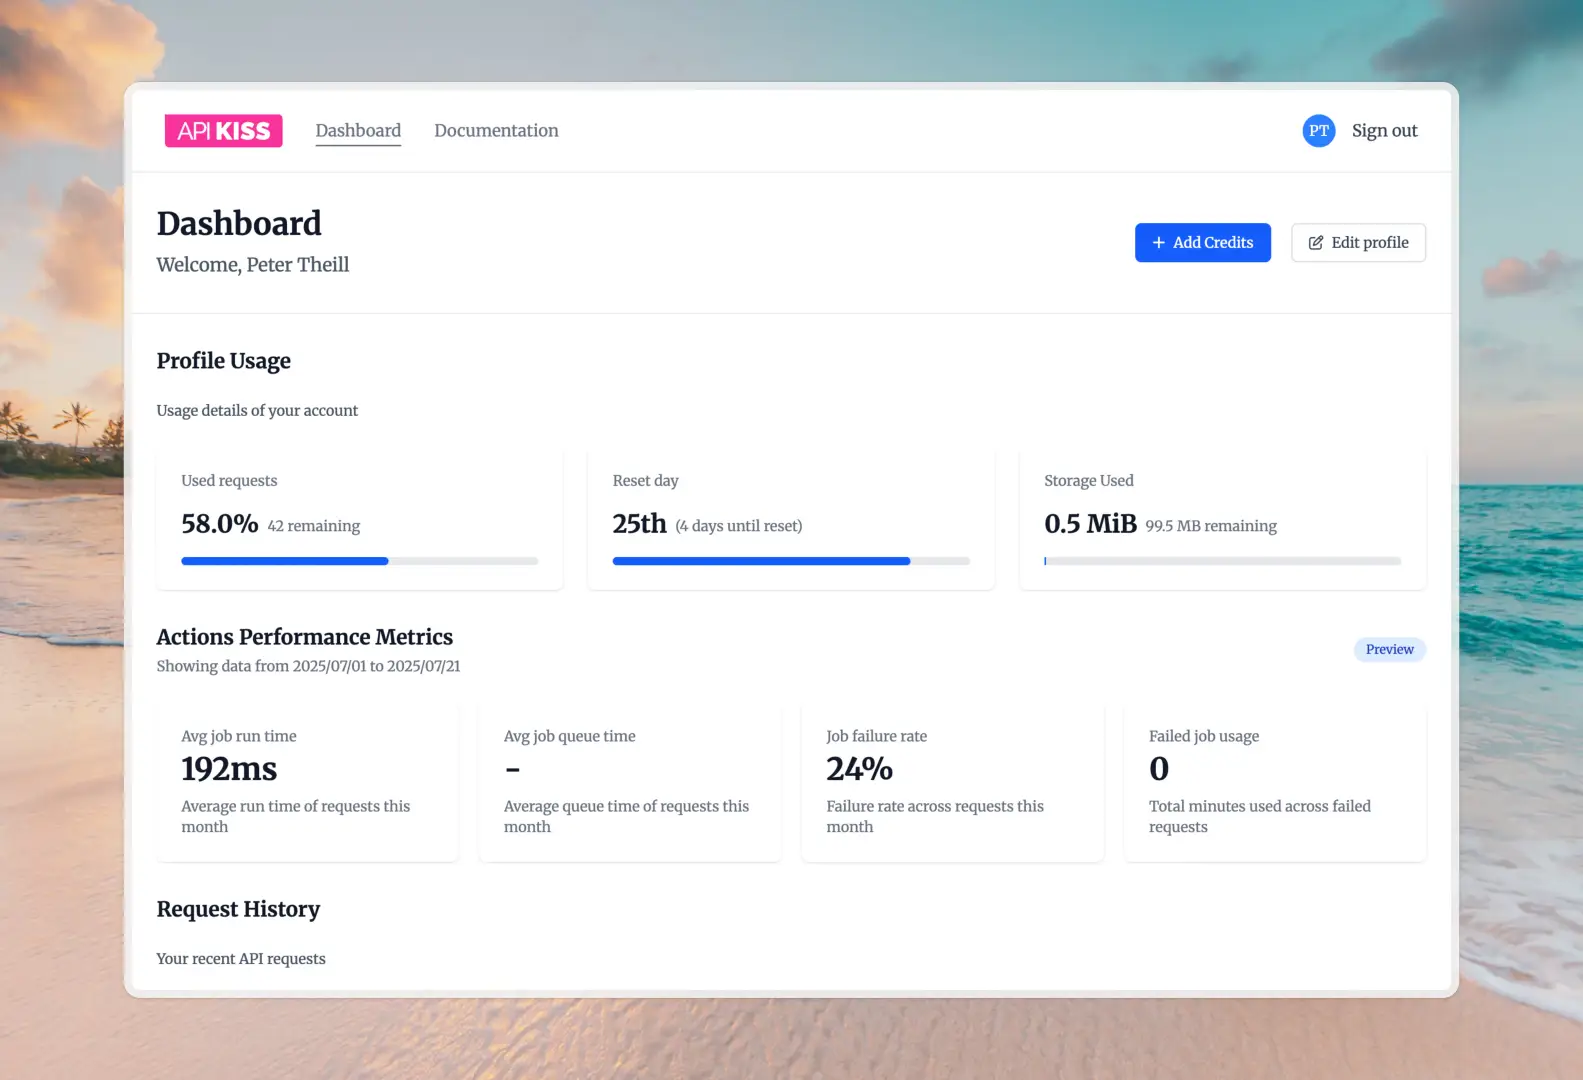
Task: Click the API KISS logo
Action: [223, 131]
